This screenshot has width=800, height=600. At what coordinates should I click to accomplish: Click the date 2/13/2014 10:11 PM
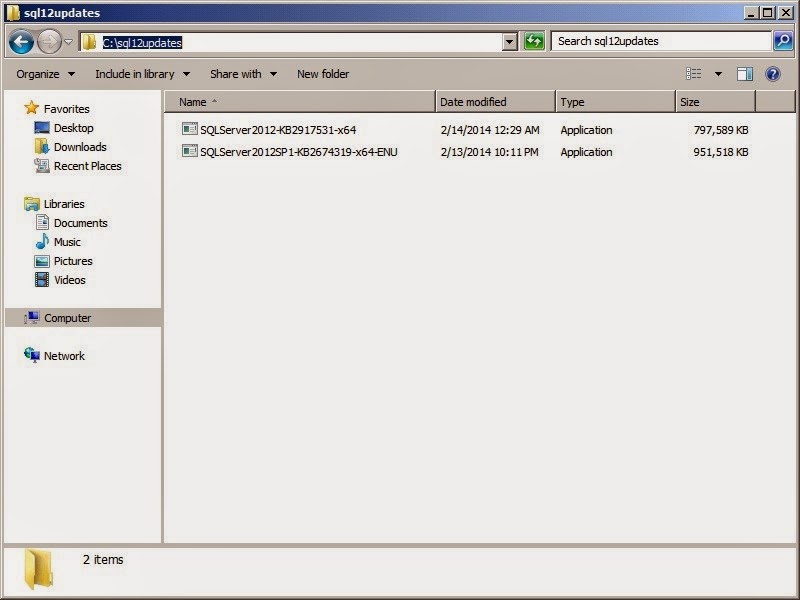click(489, 152)
